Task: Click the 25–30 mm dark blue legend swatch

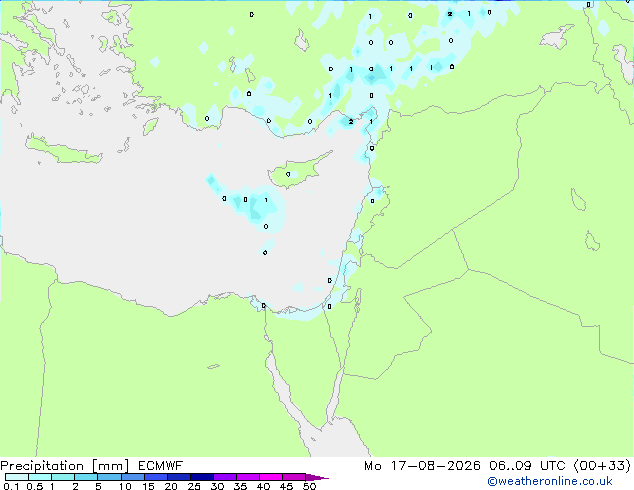Action: click(202, 477)
